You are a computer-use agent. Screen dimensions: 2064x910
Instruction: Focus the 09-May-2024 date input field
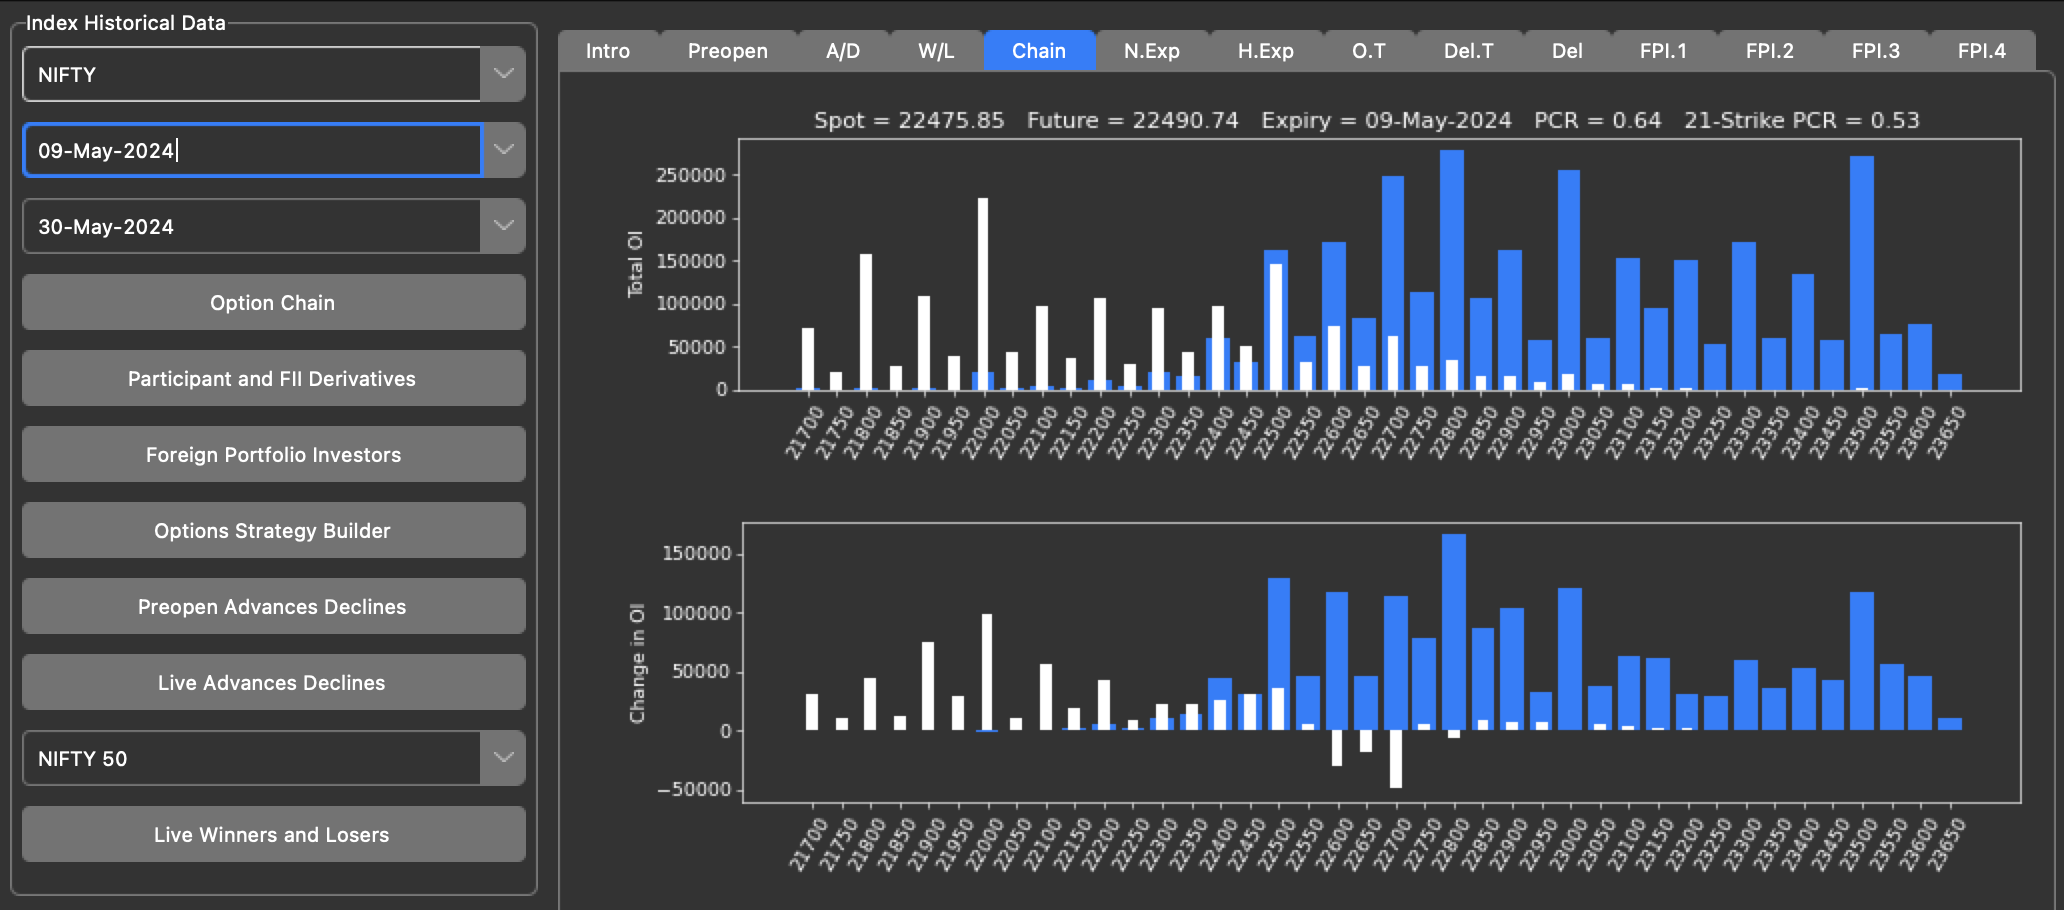pyautogui.click(x=252, y=150)
